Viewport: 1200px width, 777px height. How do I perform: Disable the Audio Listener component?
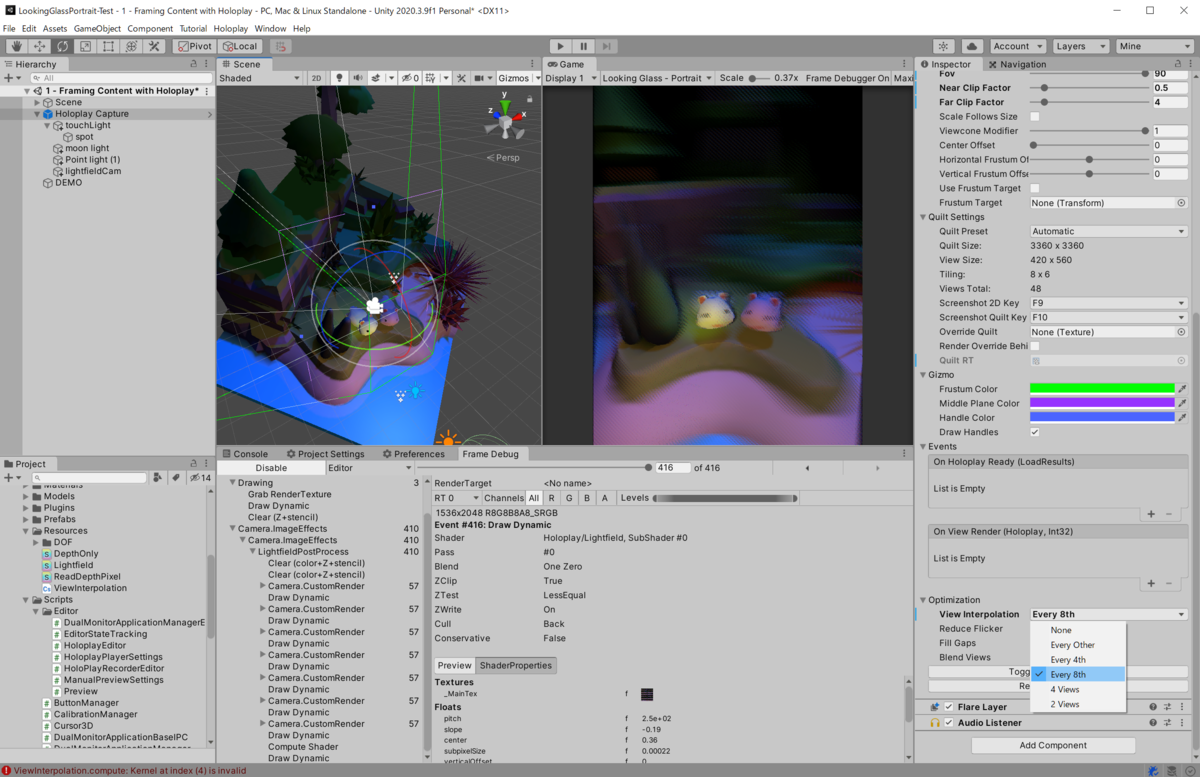pos(949,722)
